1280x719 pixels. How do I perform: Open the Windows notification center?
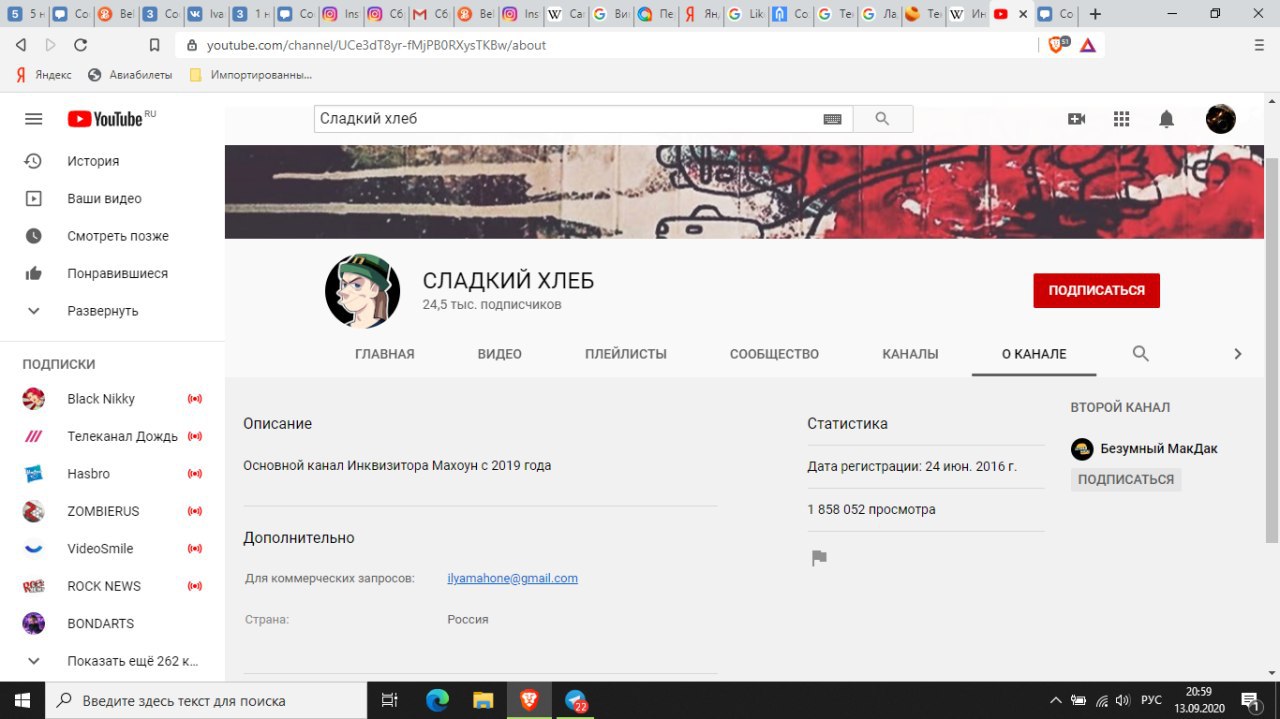pyautogui.click(x=1250, y=700)
